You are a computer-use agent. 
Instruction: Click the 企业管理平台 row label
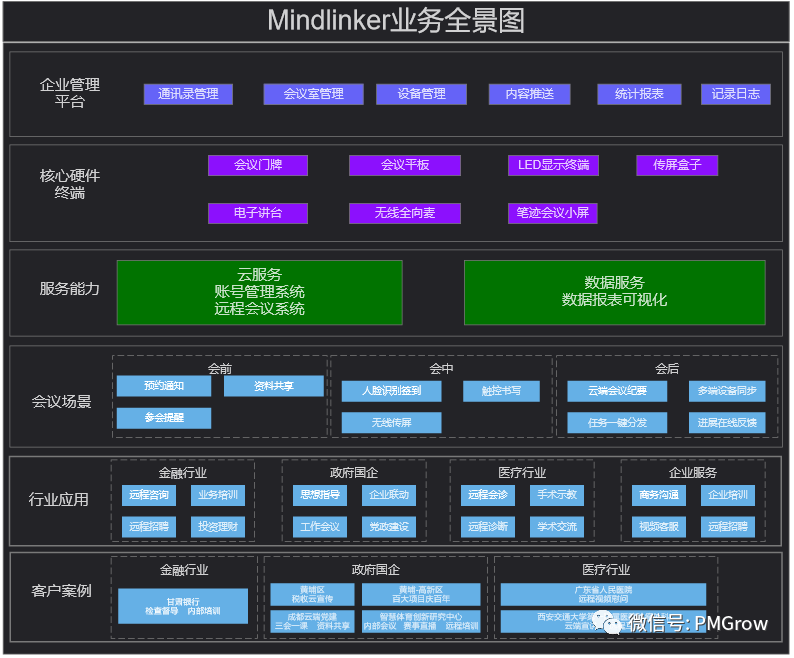pos(70,93)
